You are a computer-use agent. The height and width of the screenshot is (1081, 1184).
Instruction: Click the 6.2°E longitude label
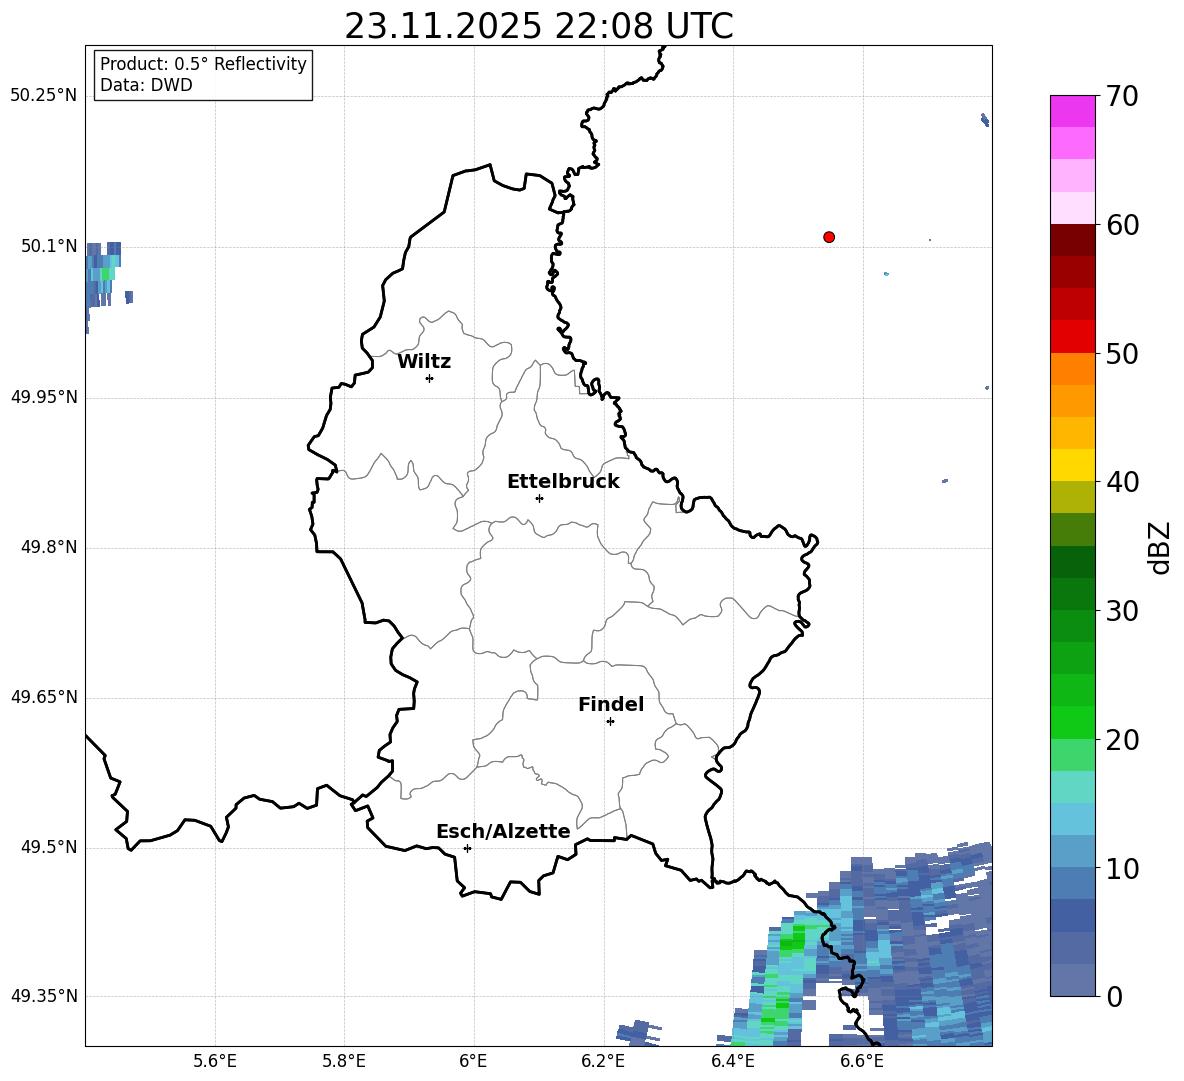tap(603, 1061)
